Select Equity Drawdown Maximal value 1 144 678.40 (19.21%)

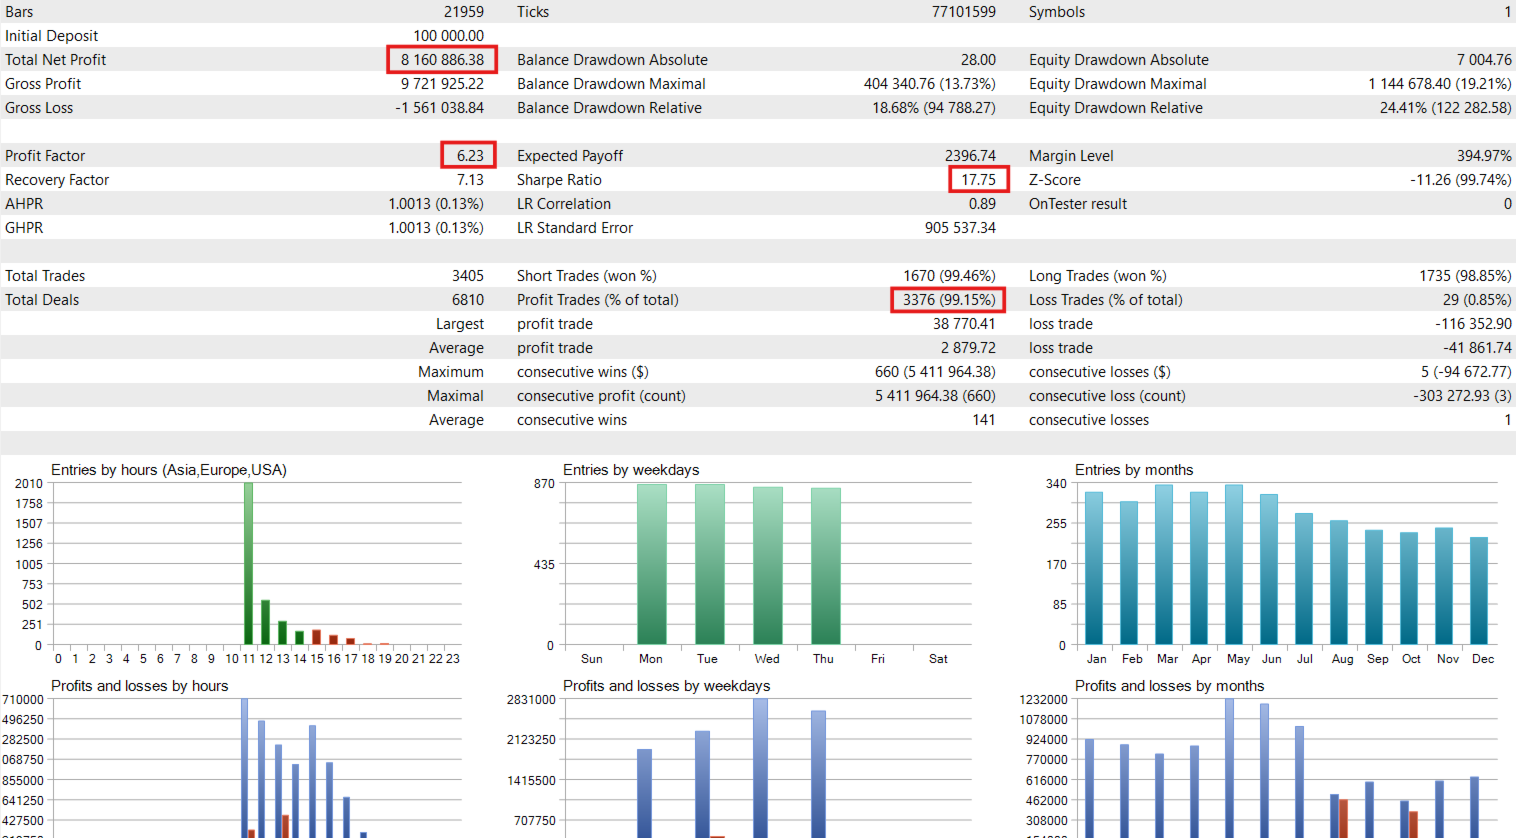click(x=1440, y=84)
